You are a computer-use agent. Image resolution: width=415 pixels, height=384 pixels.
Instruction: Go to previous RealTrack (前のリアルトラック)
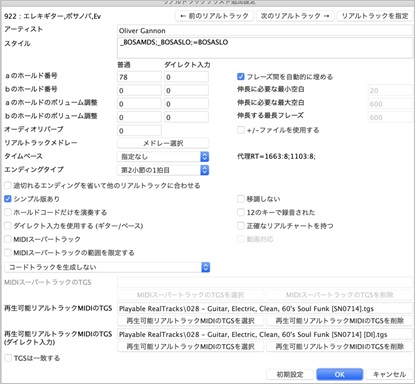click(x=214, y=16)
